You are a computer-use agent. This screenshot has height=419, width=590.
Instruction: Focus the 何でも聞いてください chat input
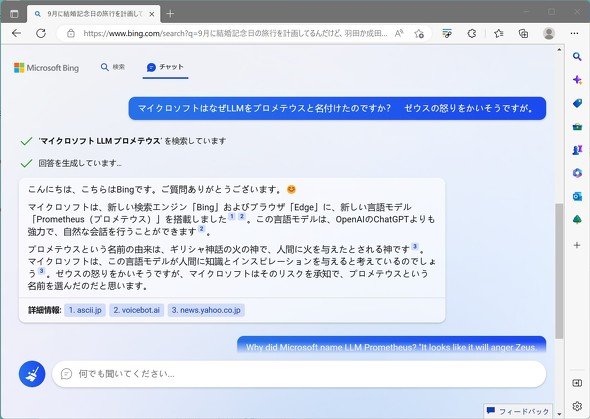299,374
